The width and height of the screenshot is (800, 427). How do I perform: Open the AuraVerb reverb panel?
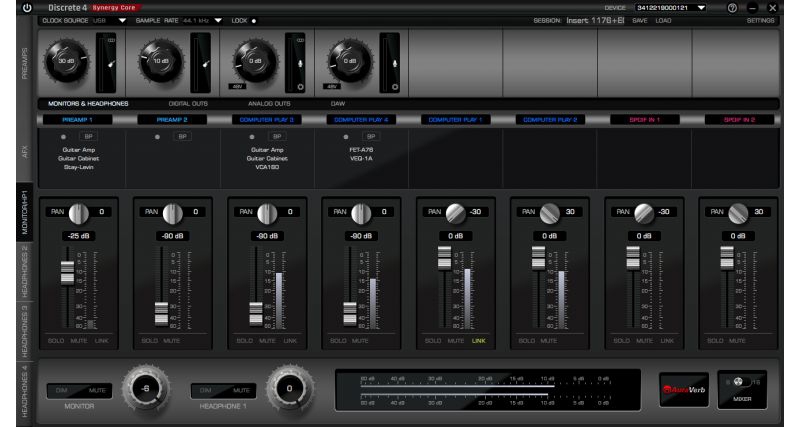coord(684,390)
